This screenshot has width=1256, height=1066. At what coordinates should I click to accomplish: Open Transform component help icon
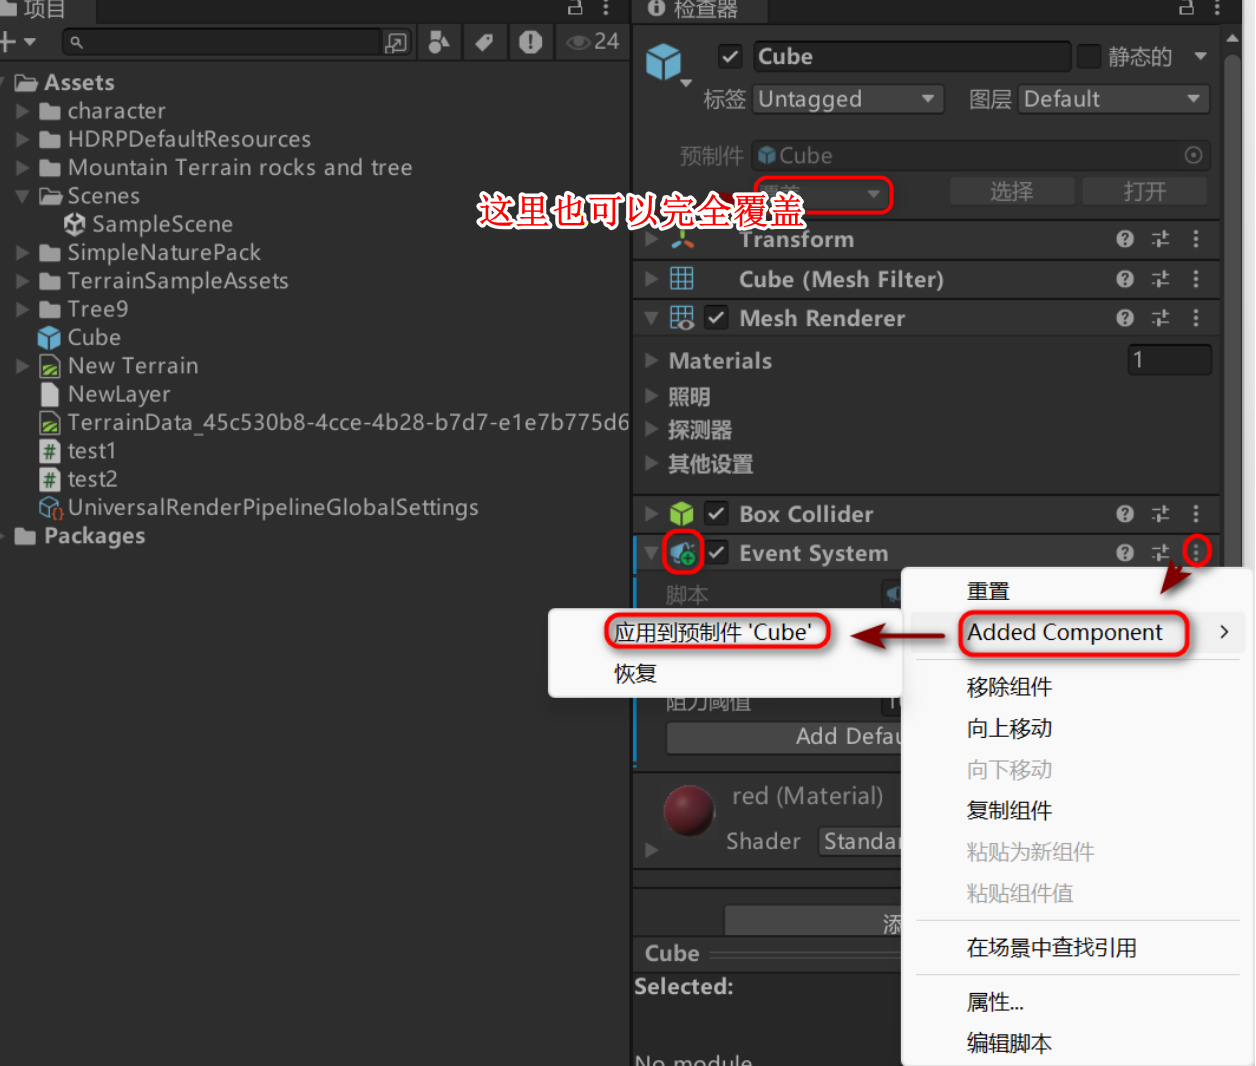[x=1125, y=239]
